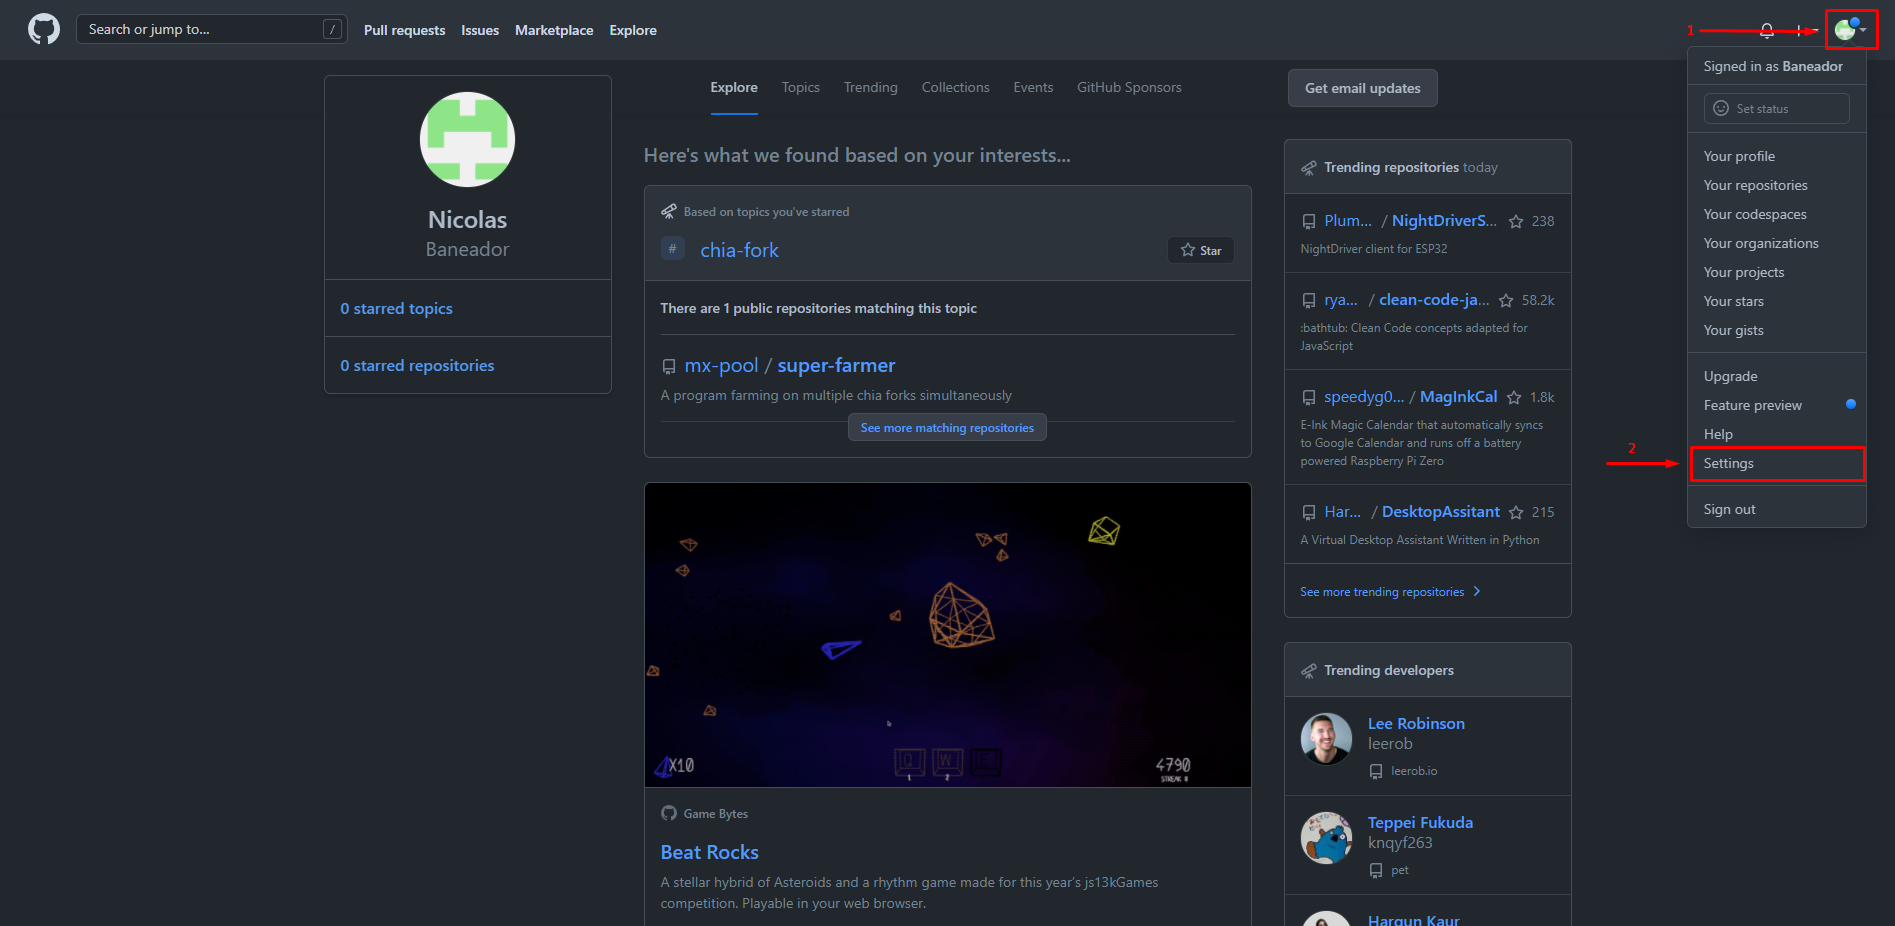Click the star icon beside clean-code-javascript
The width and height of the screenshot is (1895, 926).
tap(1506, 300)
